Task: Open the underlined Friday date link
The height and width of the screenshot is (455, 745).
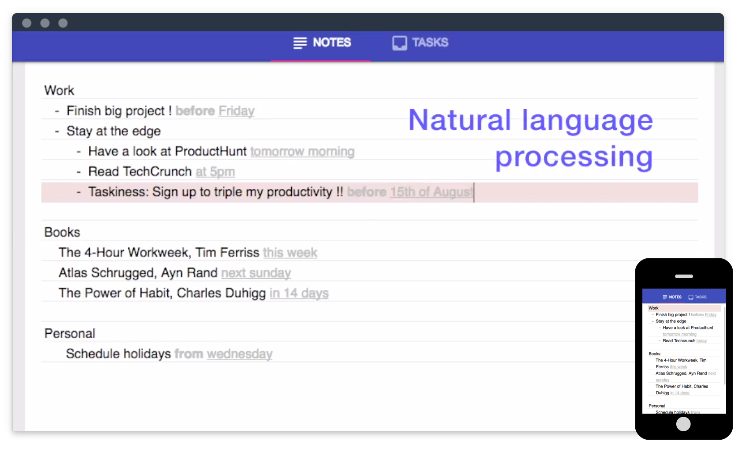Action: tap(237, 111)
